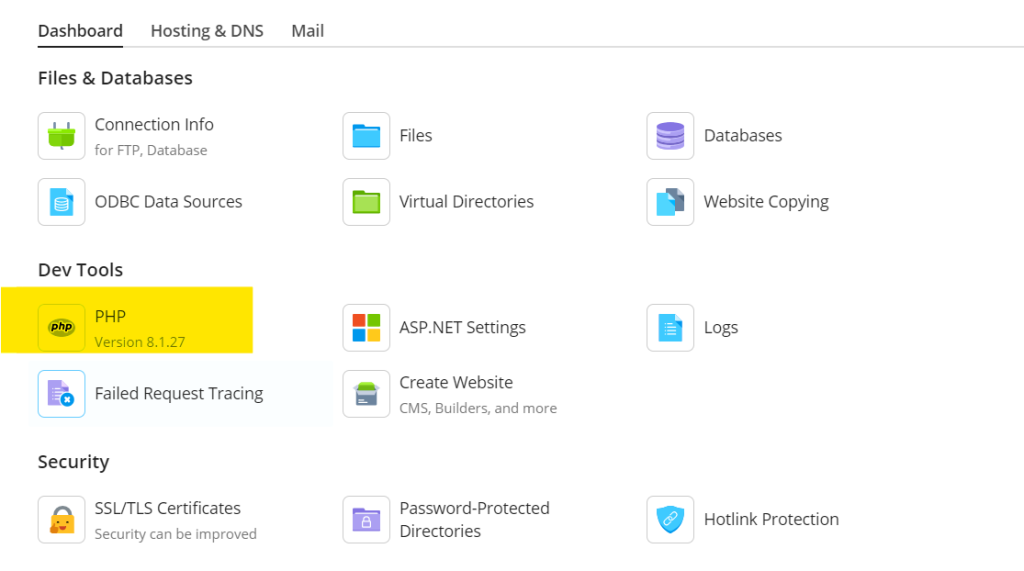Click the Virtual Directories green folder icon

(366, 202)
